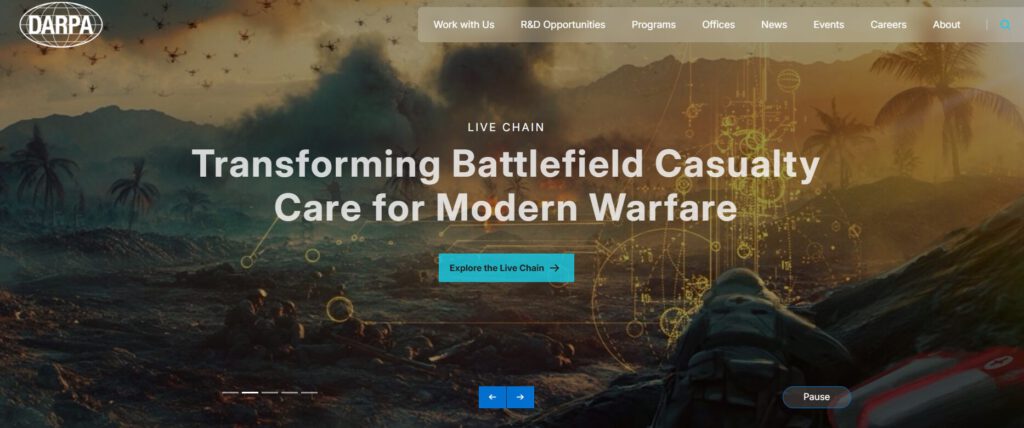Open the Careers link
This screenshot has width=1024, height=428.
(x=888, y=25)
